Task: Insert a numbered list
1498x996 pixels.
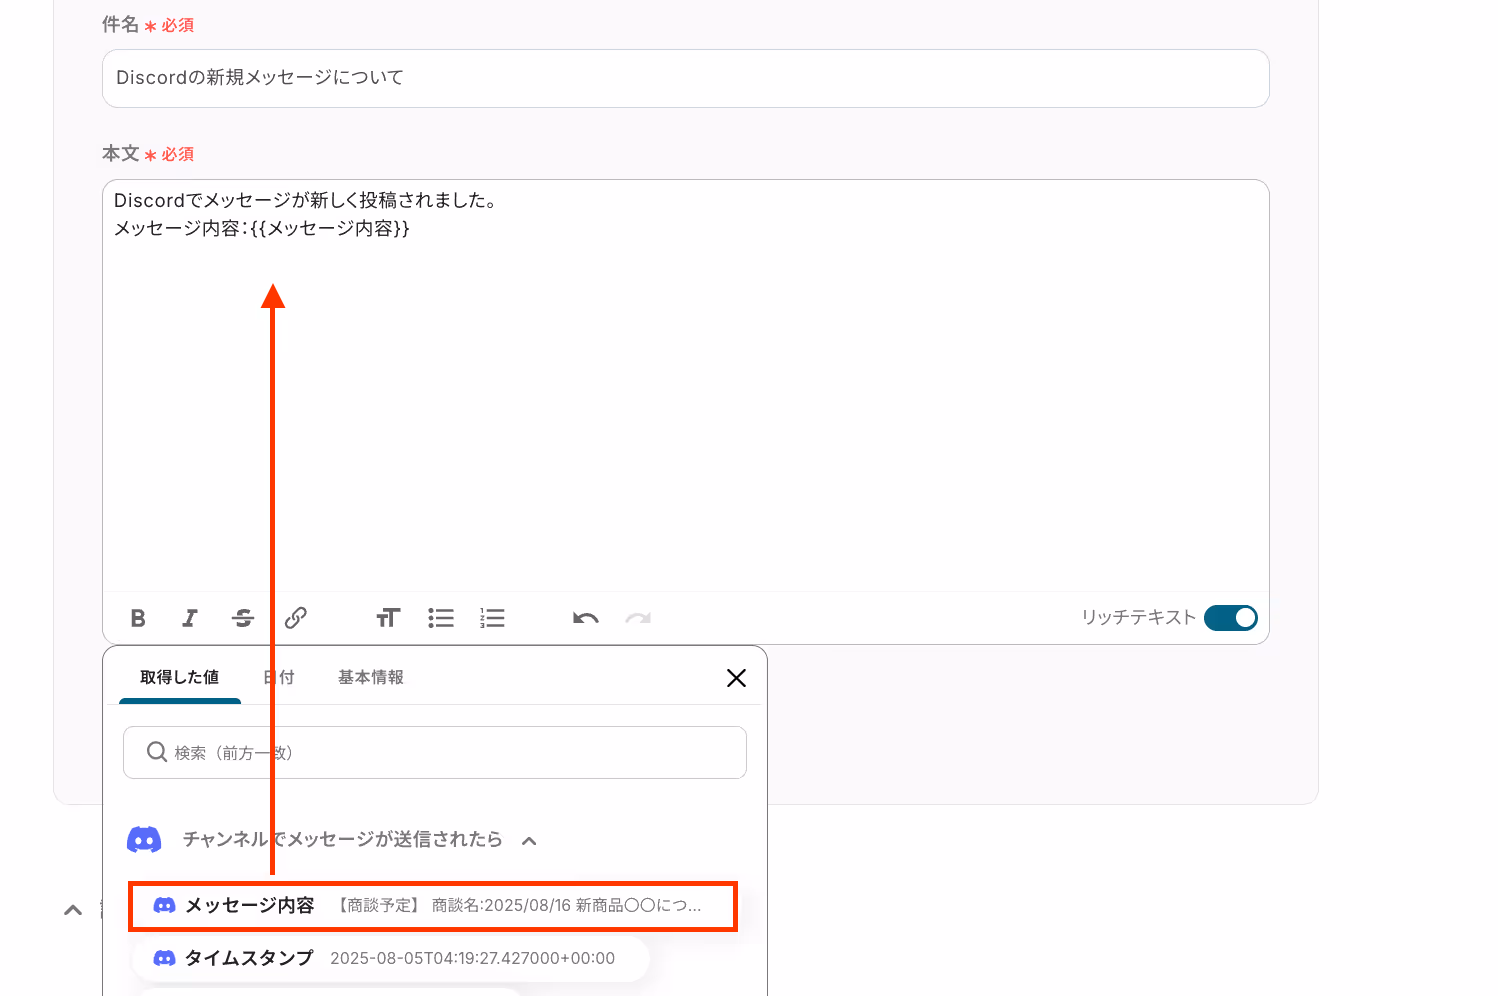Action: [x=492, y=618]
